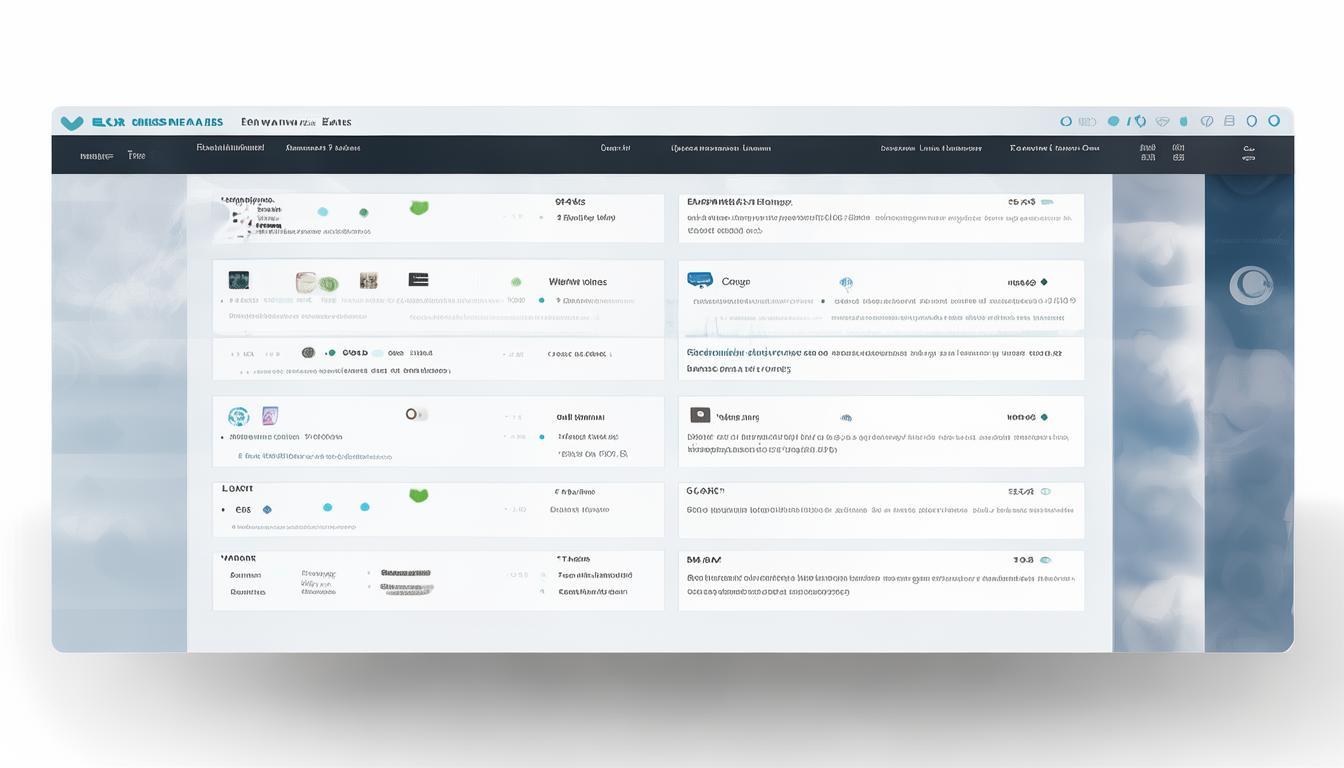Expand the diamond marker in the camera card
1344x768 pixels.
pos(1044,417)
